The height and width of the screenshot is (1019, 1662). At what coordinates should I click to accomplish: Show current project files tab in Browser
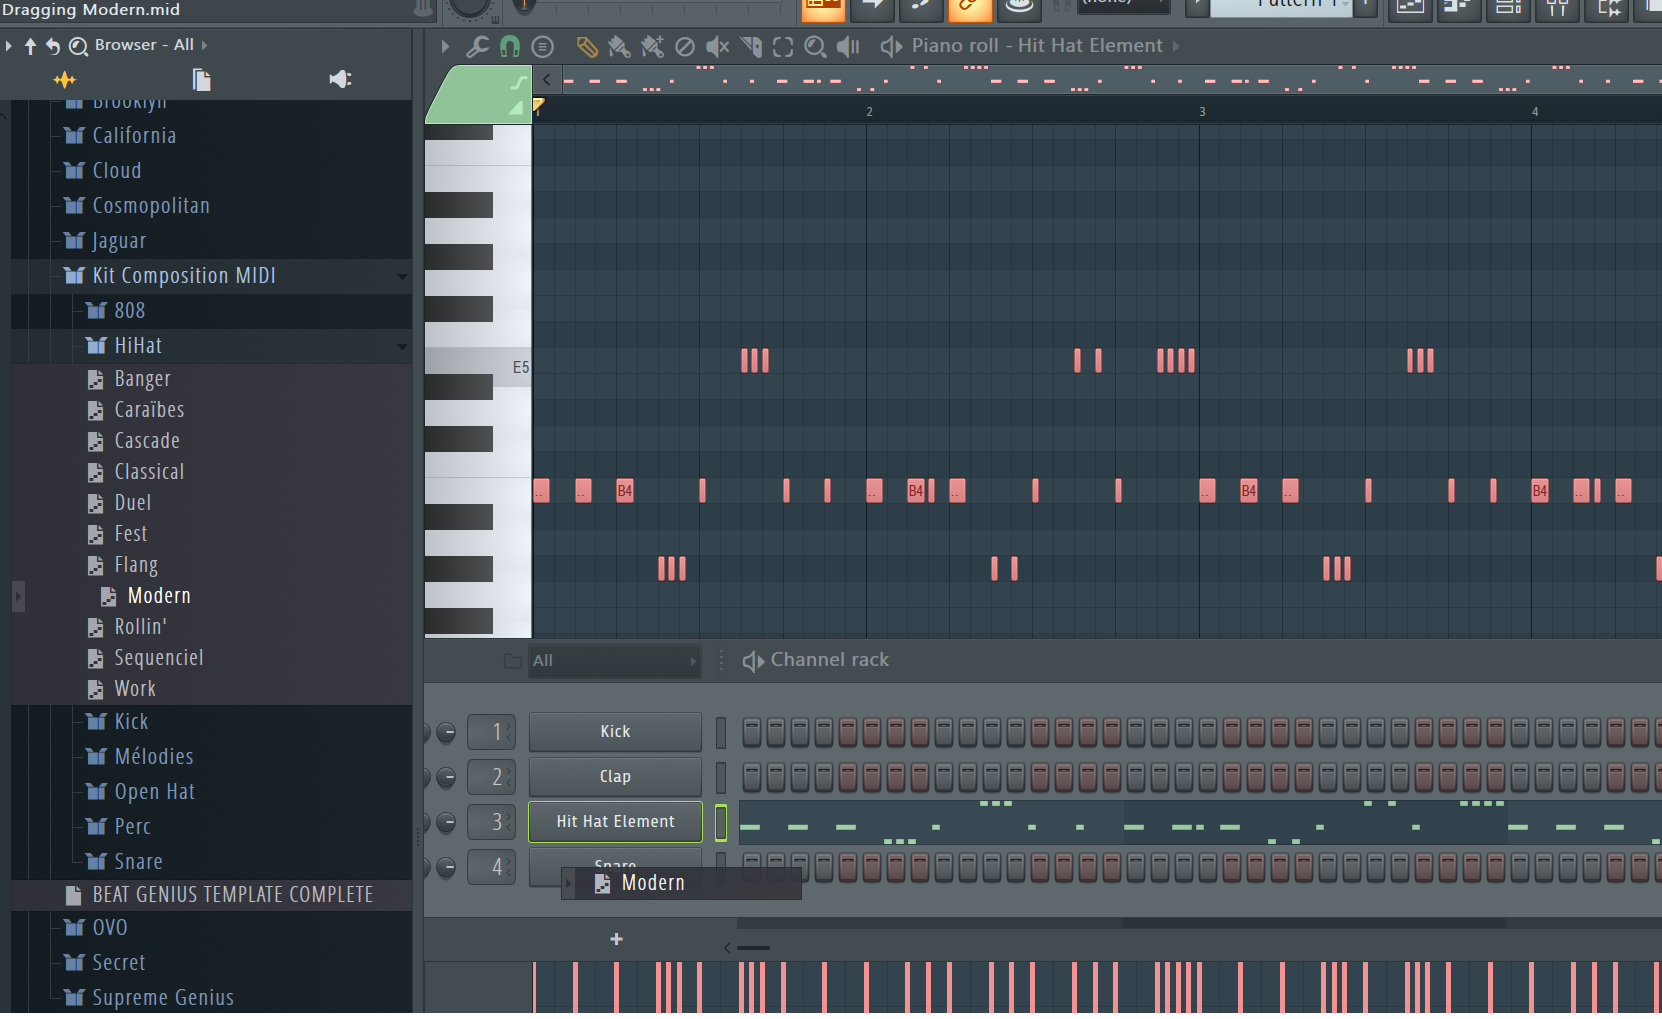tap(202, 80)
